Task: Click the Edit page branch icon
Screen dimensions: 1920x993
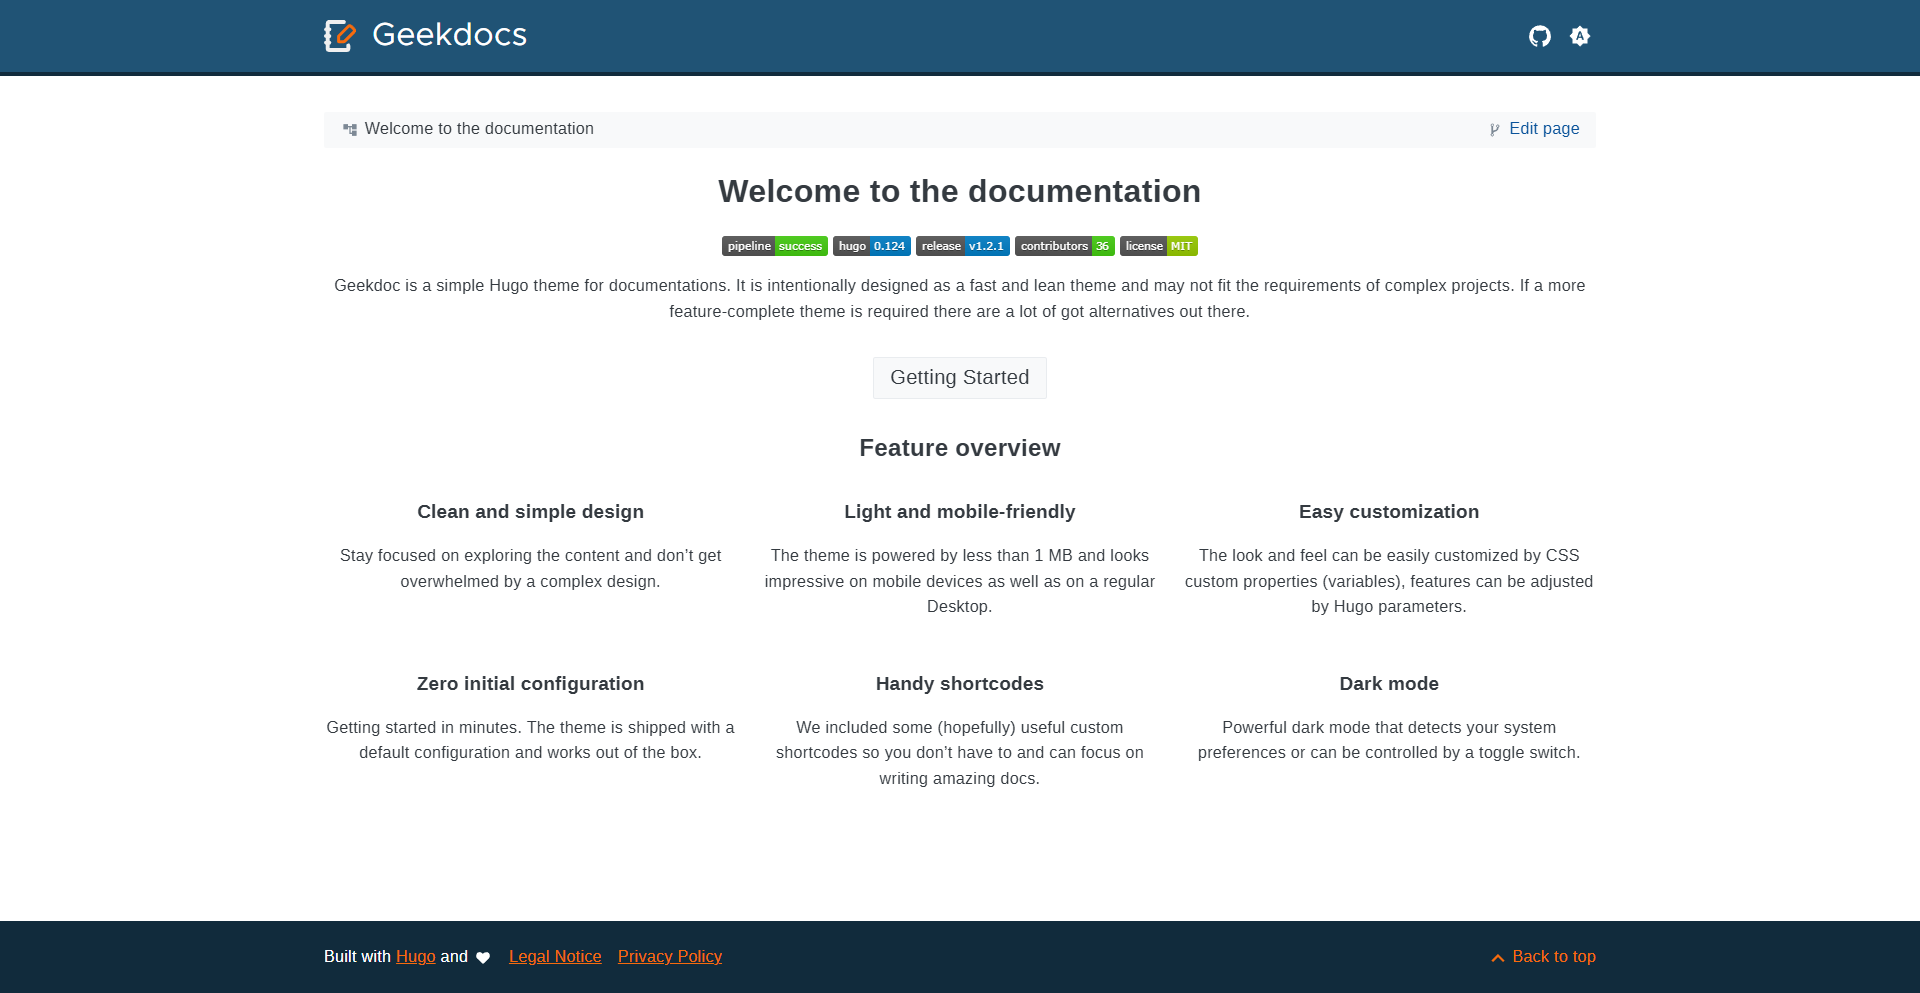Action: [x=1495, y=129]
